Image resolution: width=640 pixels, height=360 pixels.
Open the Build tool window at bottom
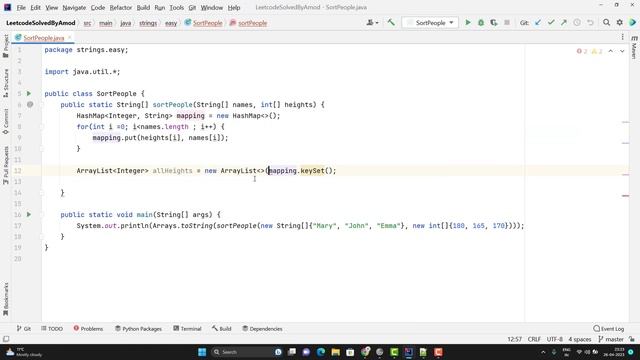tap(222, 329)
